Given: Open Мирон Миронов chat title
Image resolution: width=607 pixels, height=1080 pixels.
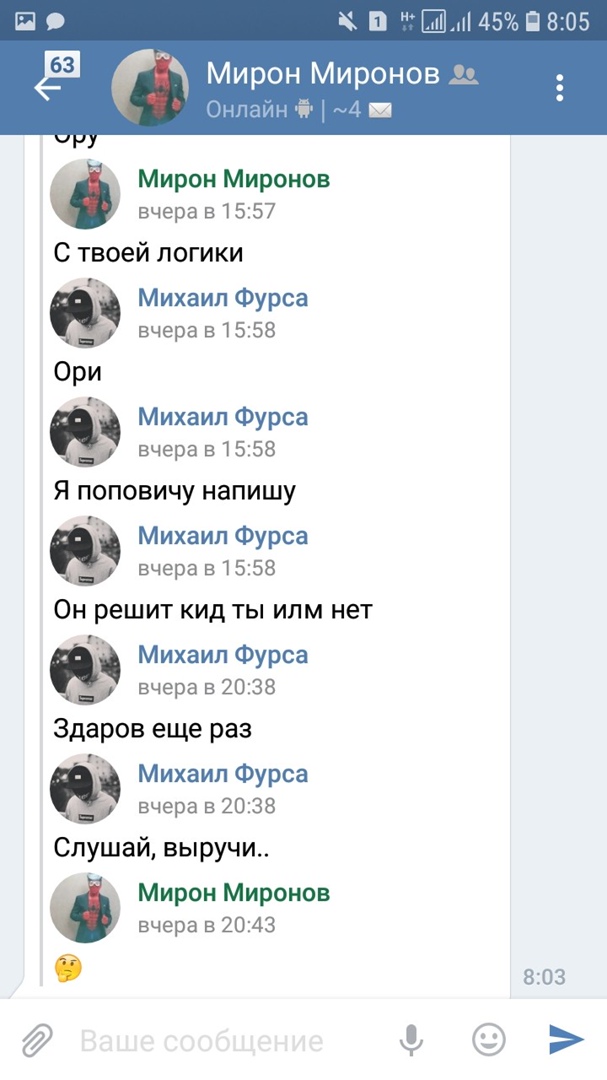Looking at the screenshot, I should point(322,73).
